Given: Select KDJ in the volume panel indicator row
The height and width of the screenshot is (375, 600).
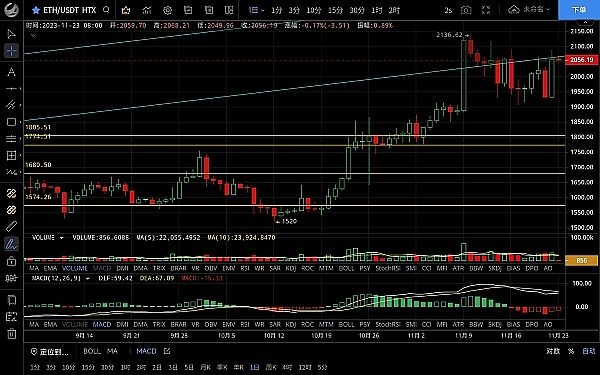Looking at the screenshot, I should pyautogui.click(x=291, y=268).
